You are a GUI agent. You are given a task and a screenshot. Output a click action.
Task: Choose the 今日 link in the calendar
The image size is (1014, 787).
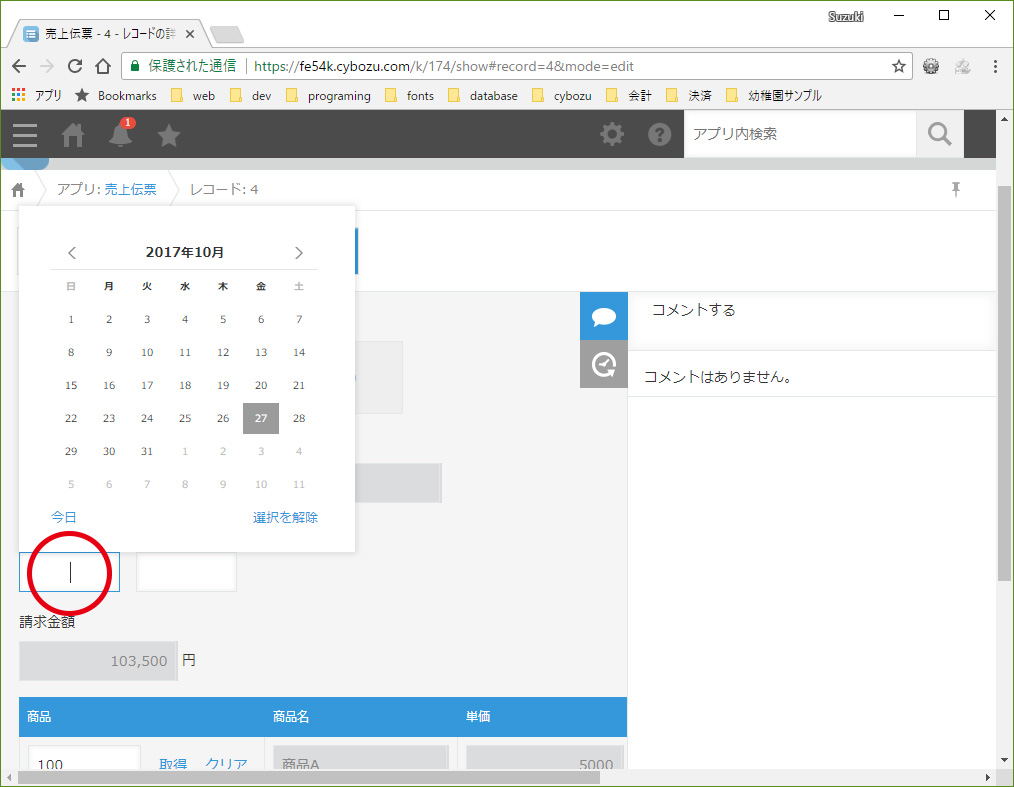tap(63, 517)
